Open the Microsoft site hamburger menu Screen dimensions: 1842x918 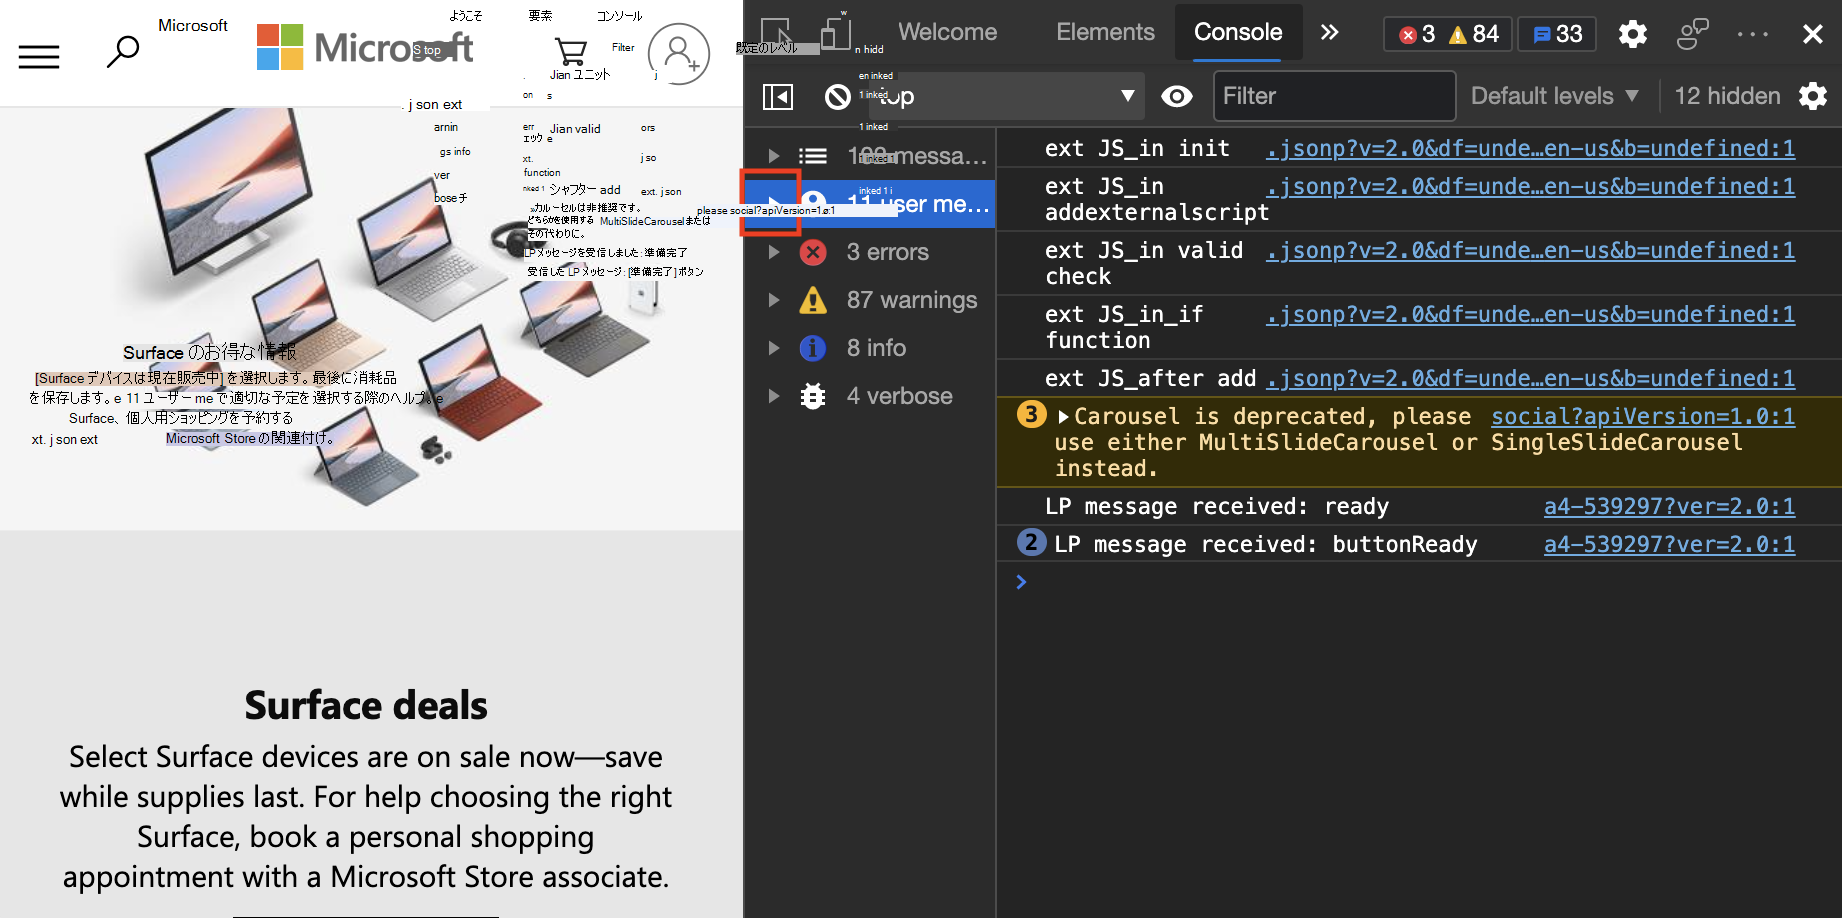39,56
